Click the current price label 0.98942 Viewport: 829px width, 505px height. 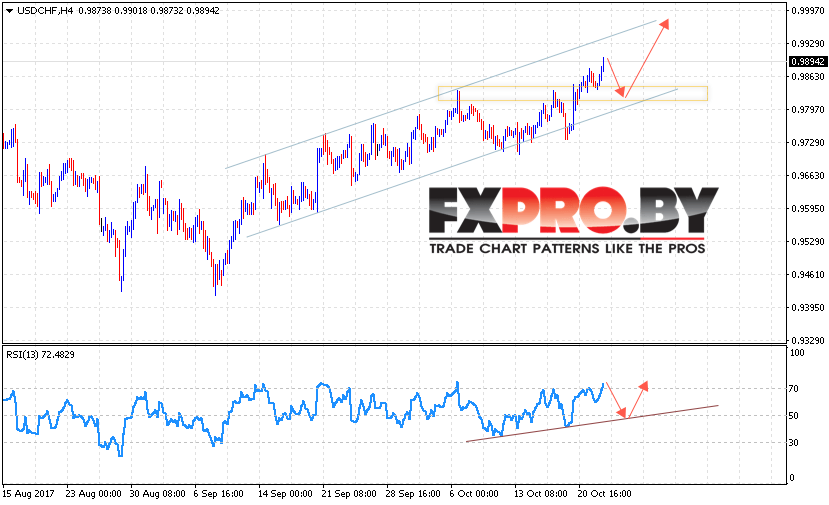pos(808,62)
